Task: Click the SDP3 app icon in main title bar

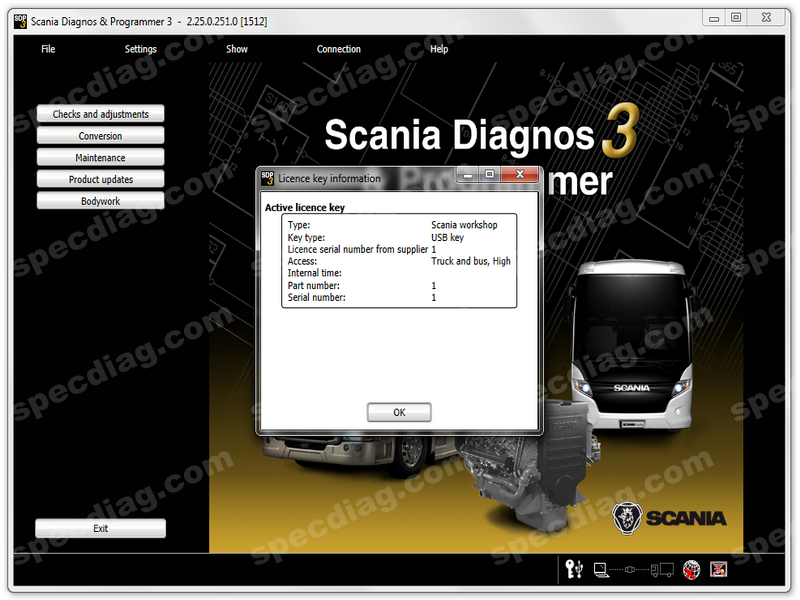Action: 21,21
